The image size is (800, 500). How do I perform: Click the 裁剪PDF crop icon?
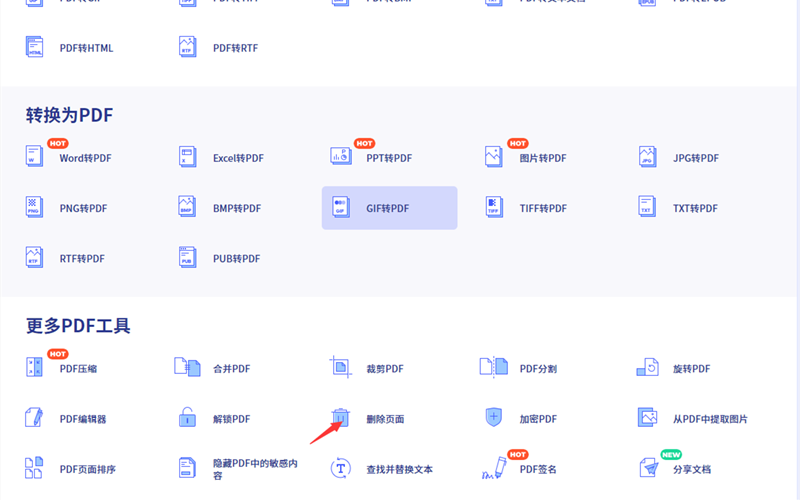click(341, 367)
